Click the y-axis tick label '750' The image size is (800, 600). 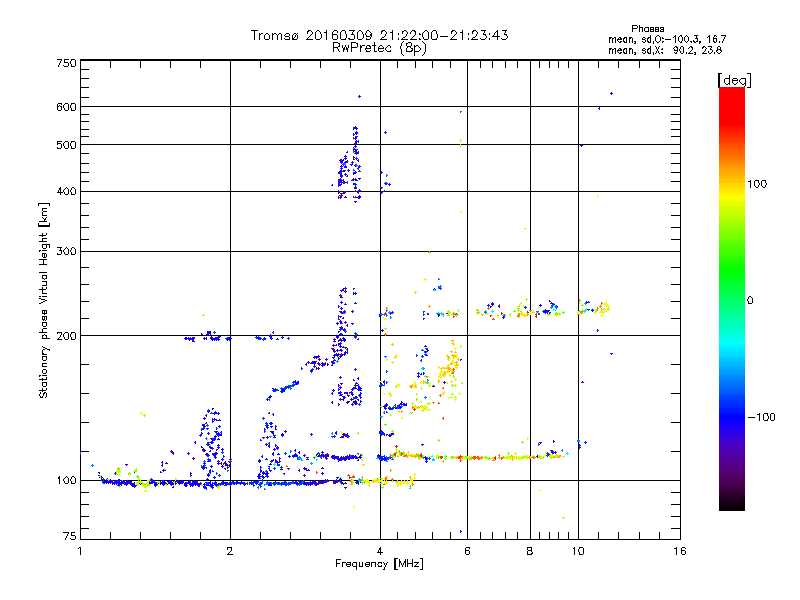click(x=66, y=63)
